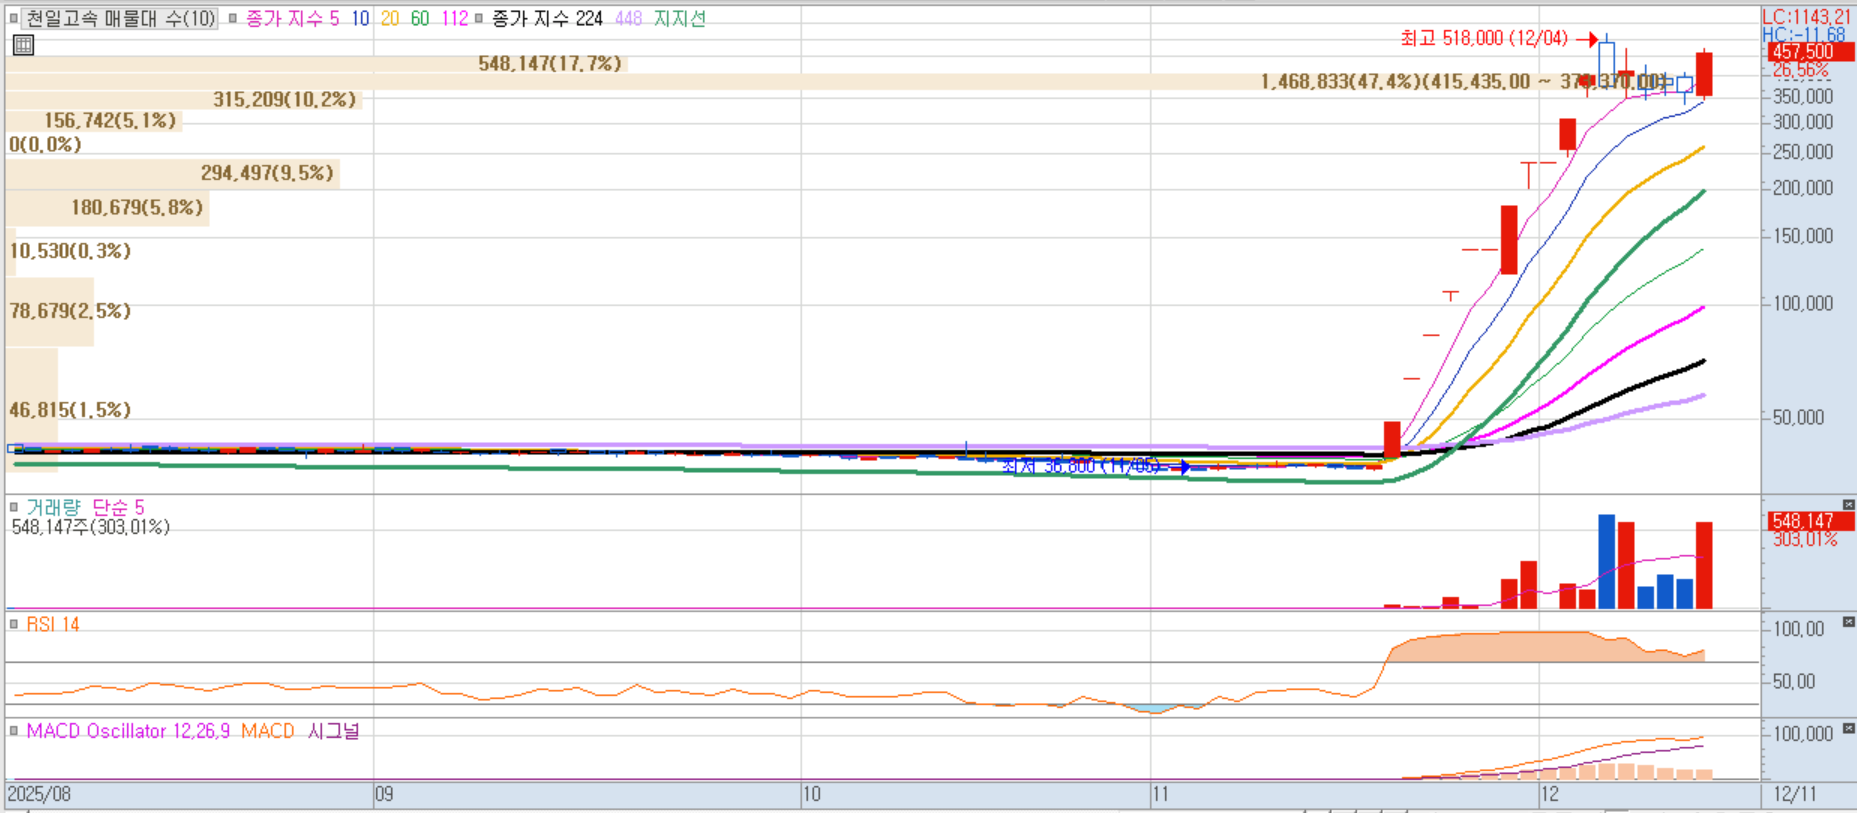Click the 거래량 indicator label
The height and width of the screenshot is (813, 1857).
(53, 507)
